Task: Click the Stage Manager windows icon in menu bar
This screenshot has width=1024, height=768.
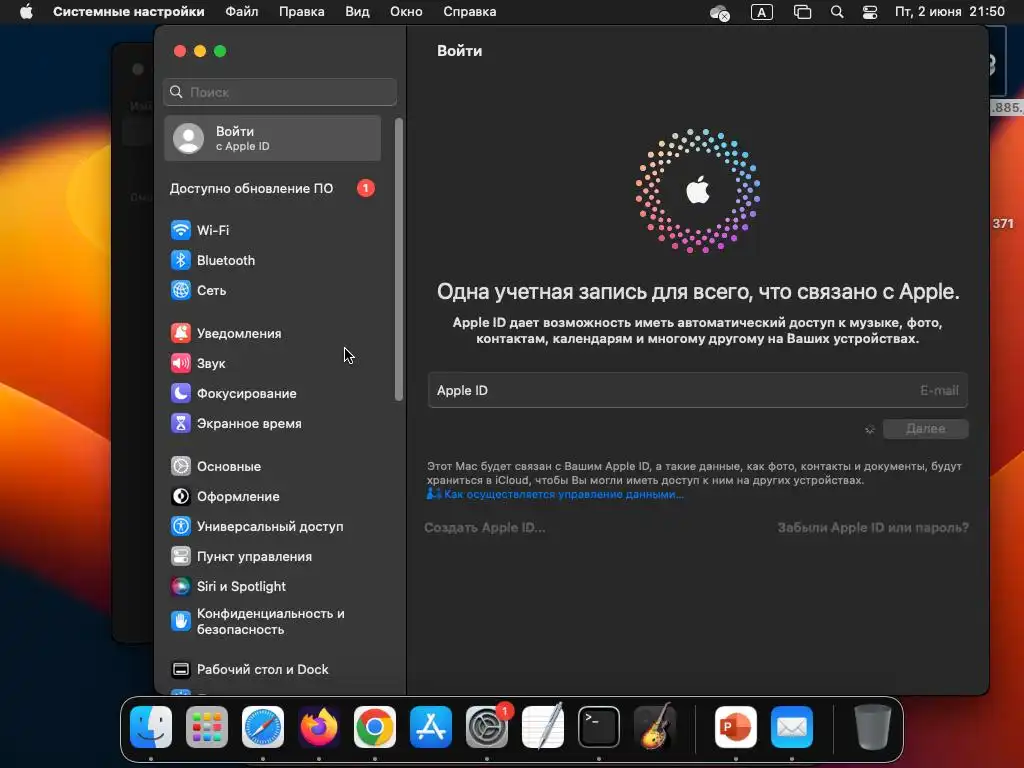Action: click(802, 12)
